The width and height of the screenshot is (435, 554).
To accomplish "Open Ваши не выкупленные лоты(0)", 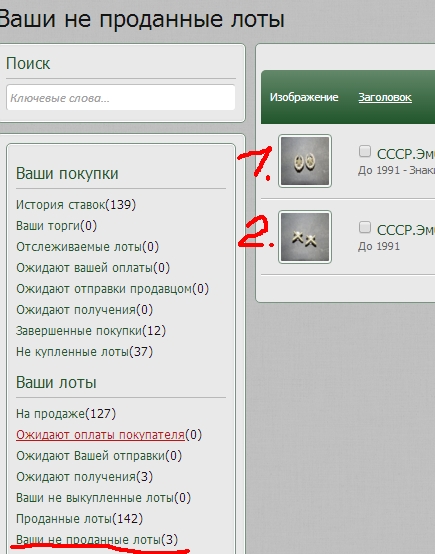I will pos(104,497).
